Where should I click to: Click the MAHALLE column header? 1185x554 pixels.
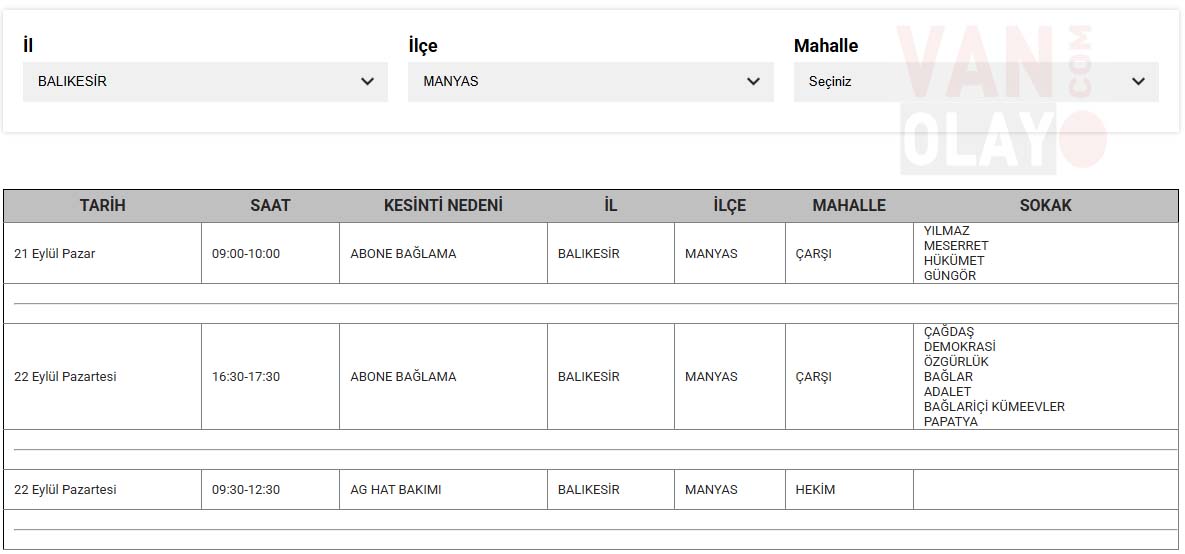click(849, 206)
